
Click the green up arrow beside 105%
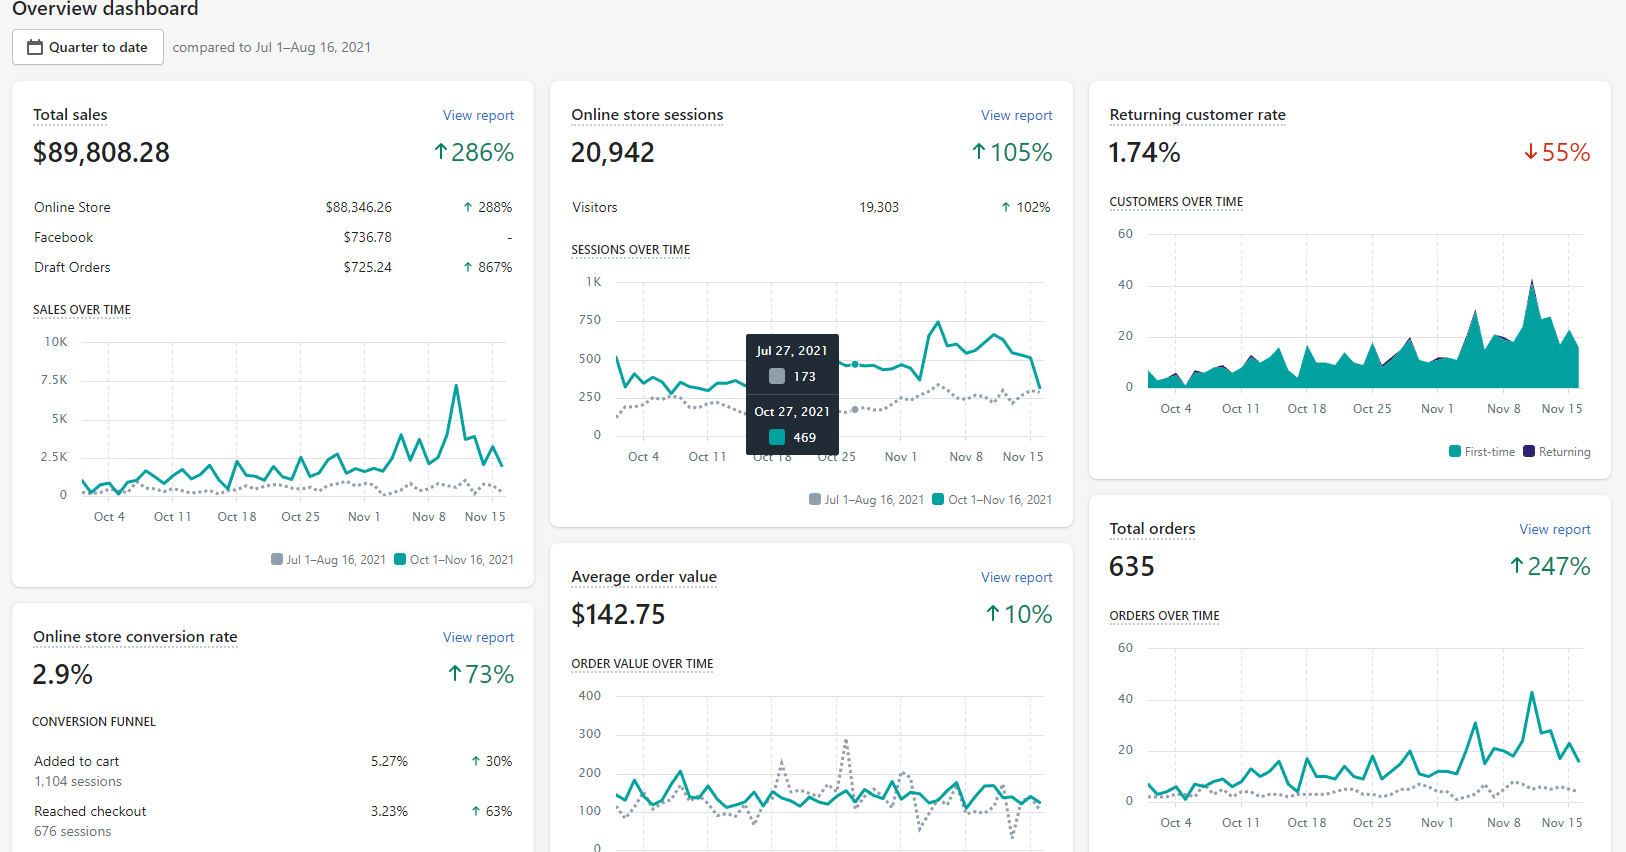tap(979, 152)
